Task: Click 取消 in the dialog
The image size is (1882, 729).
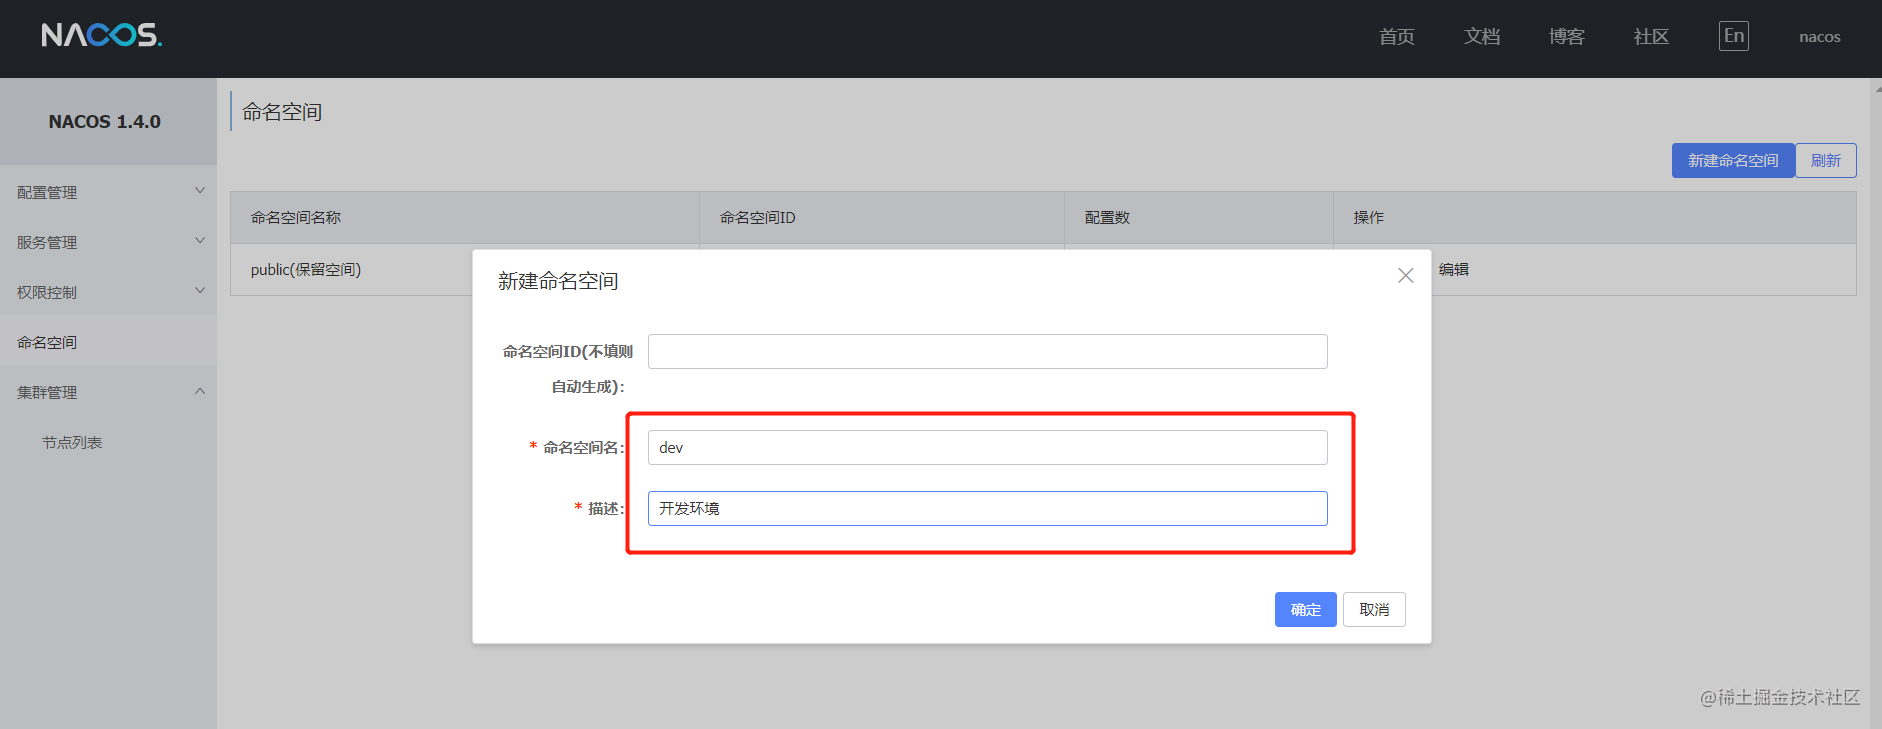Action: pyautogui.click(x=1374, y=609)
